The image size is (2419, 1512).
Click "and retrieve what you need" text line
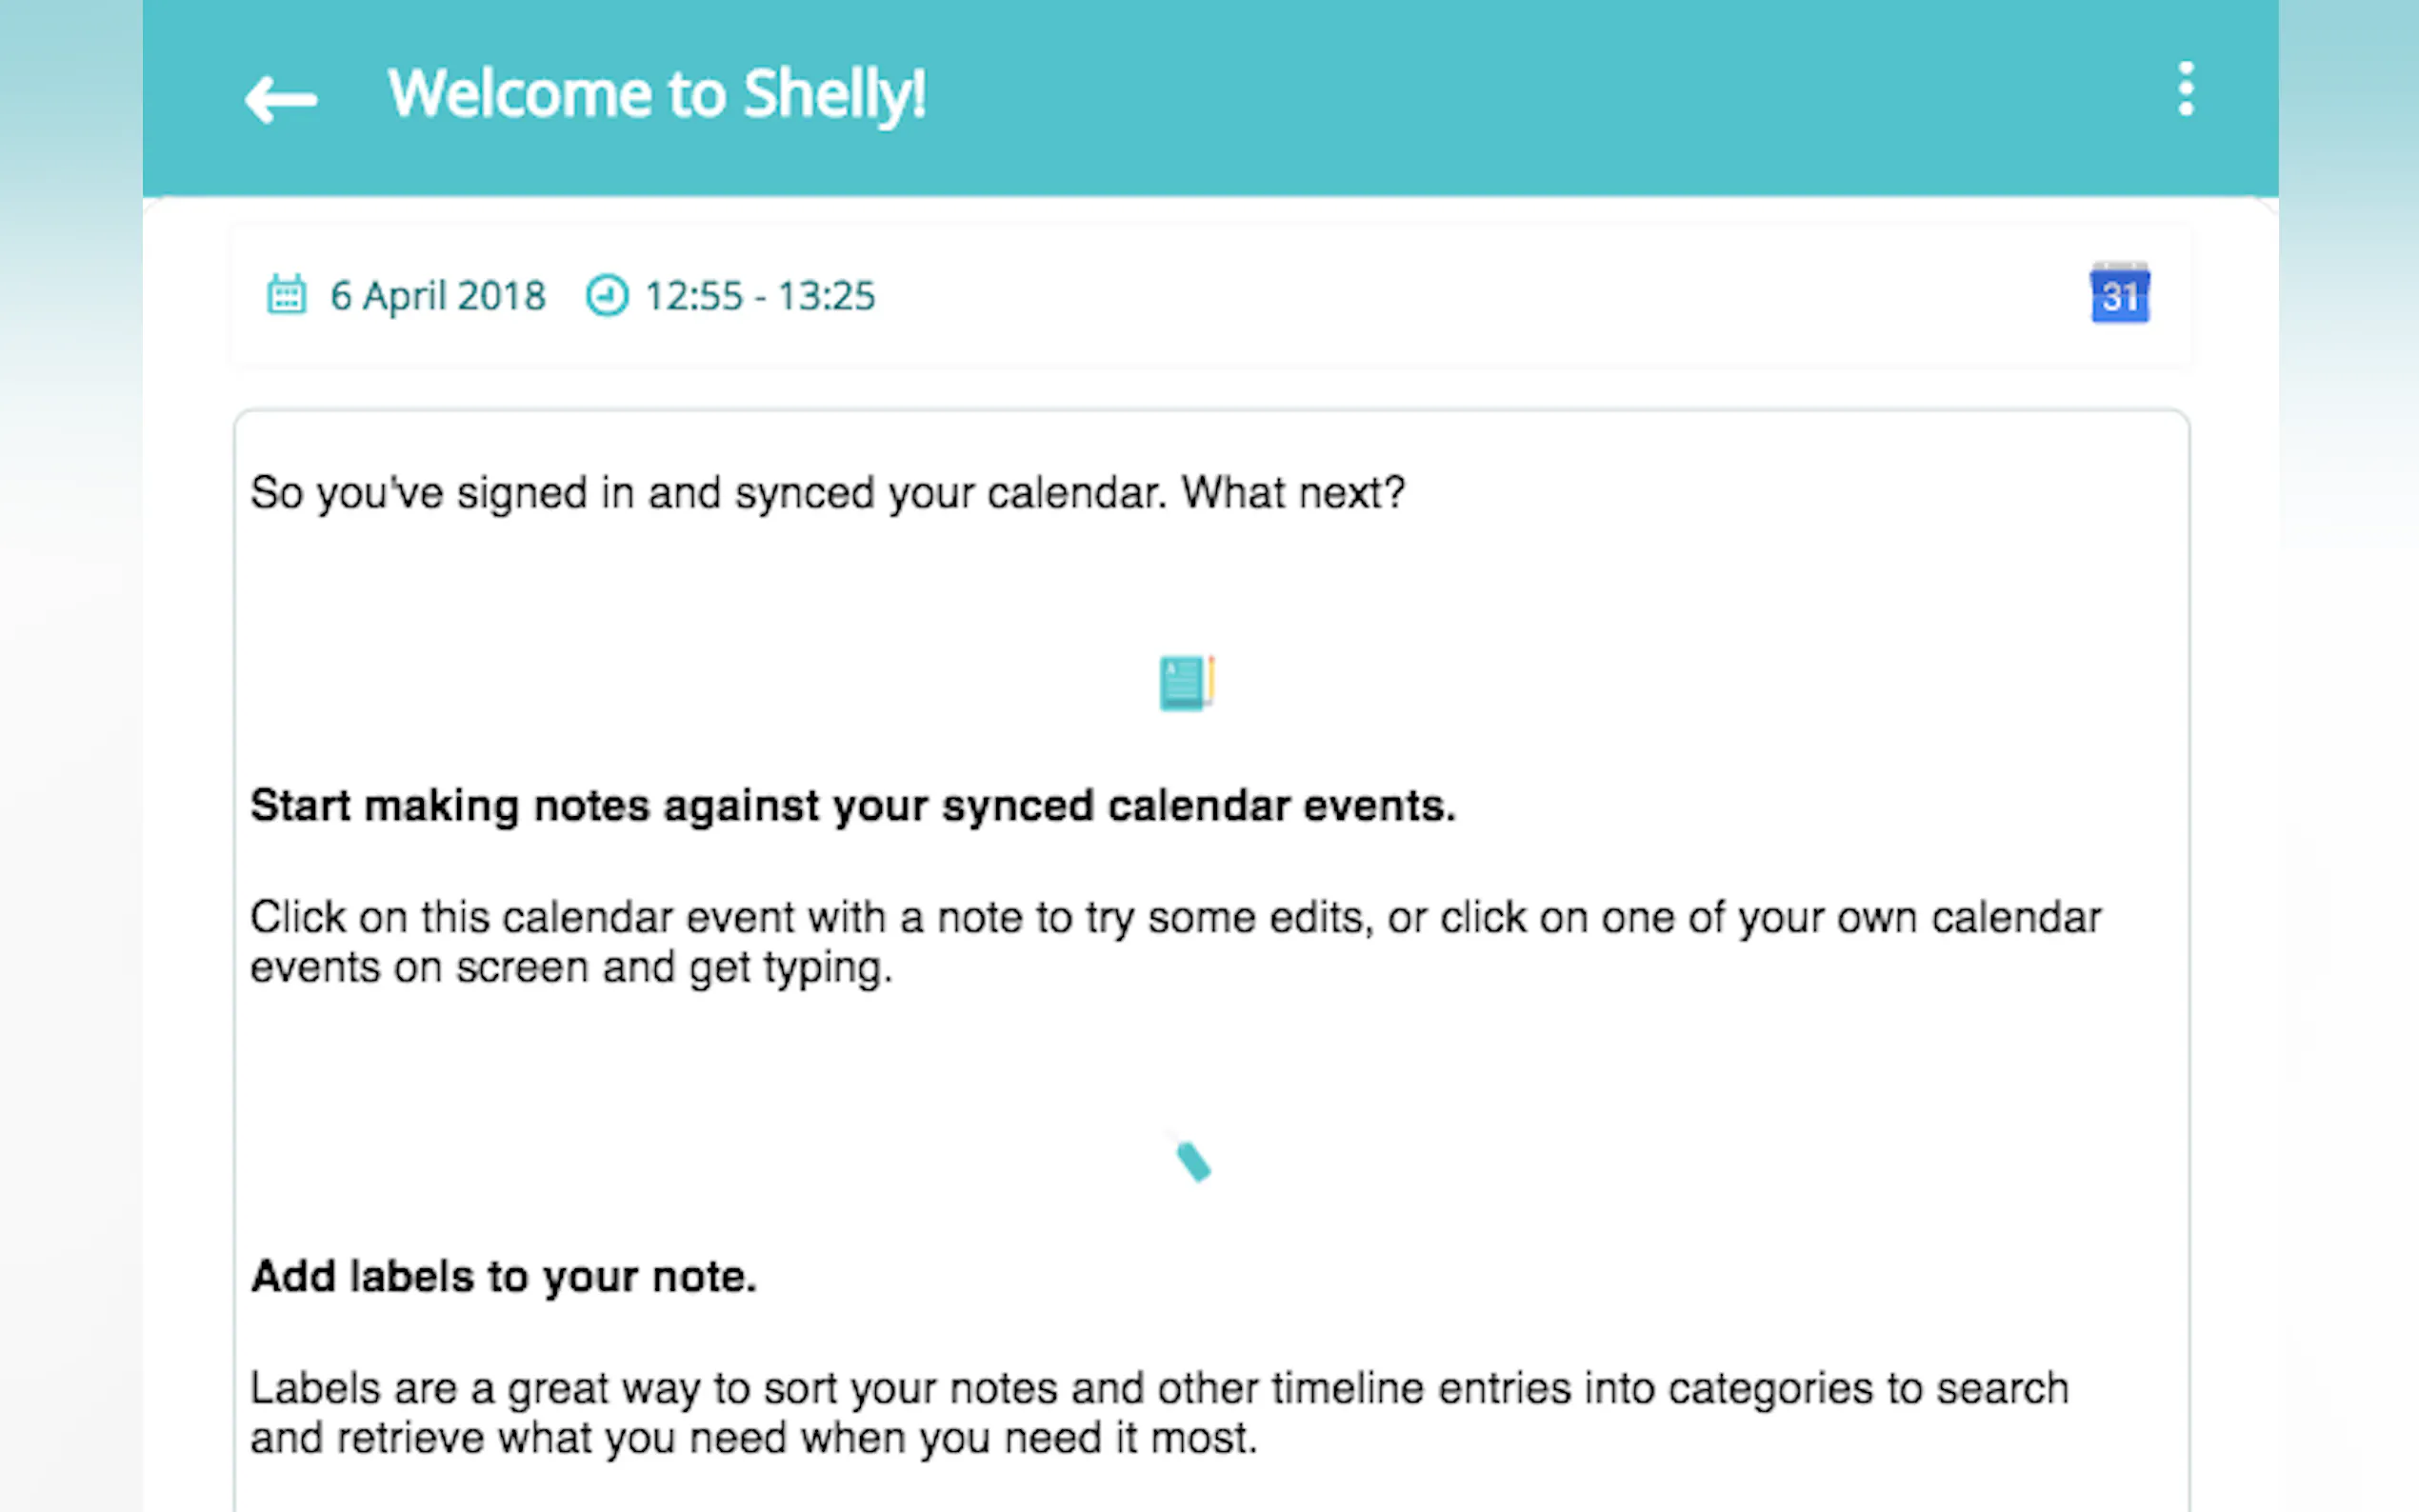[x=753, y=1439]
